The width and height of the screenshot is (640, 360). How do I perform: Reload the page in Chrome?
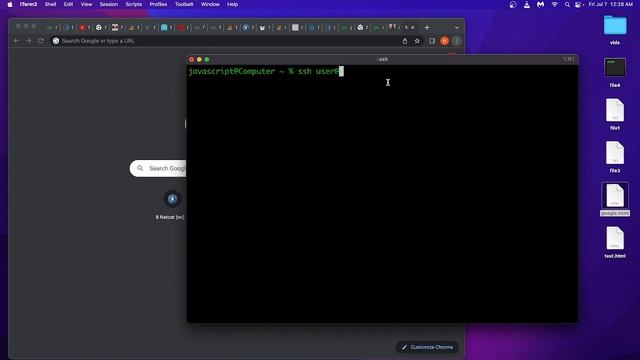click(41, 41)
